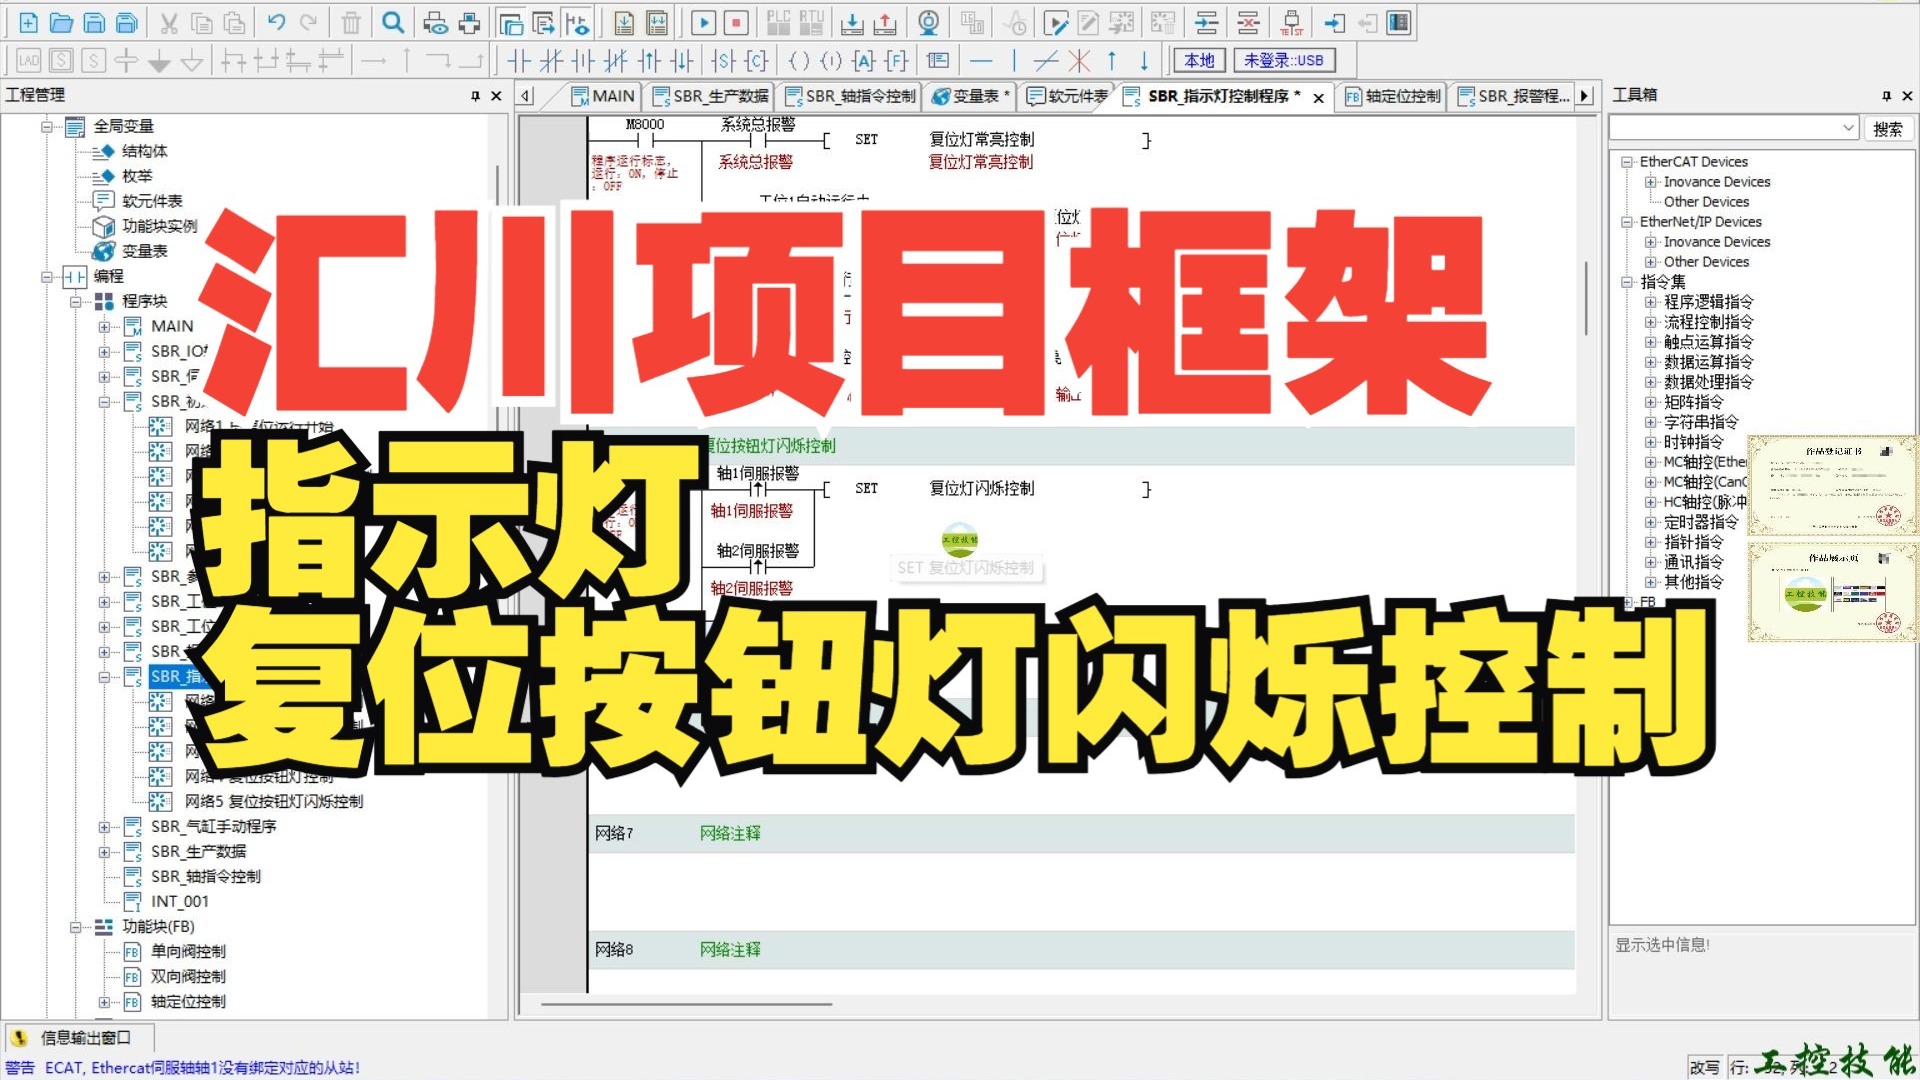The width and height of the screenshot is (1920, 1080).
Task: Print the program
Action: pos(468,22)
